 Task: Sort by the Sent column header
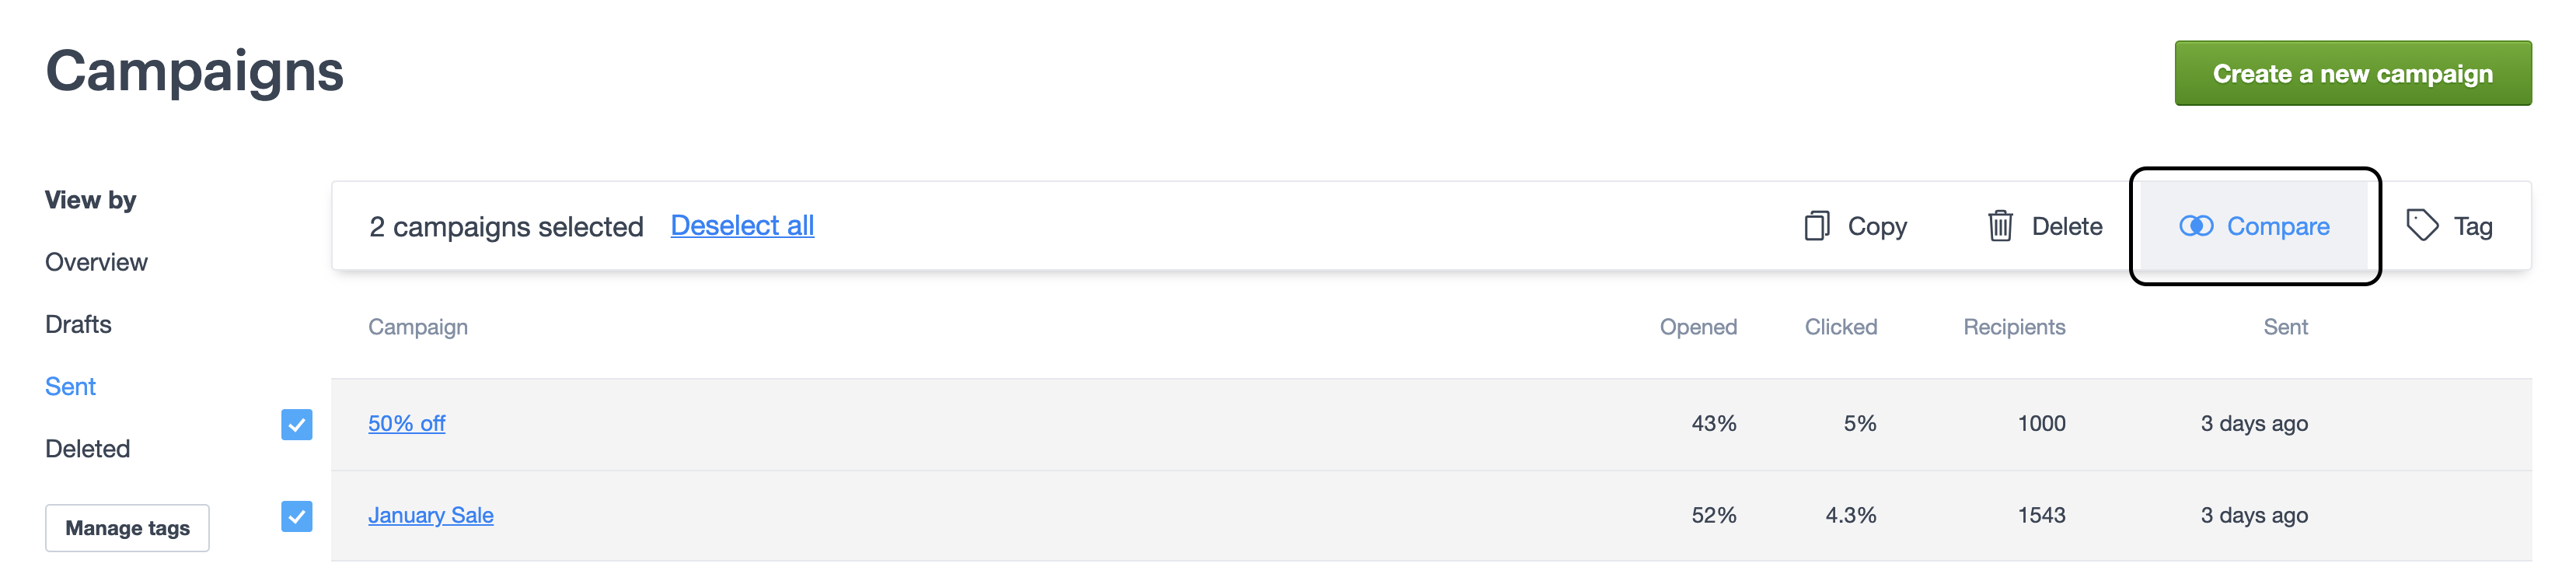point(2285,327)
